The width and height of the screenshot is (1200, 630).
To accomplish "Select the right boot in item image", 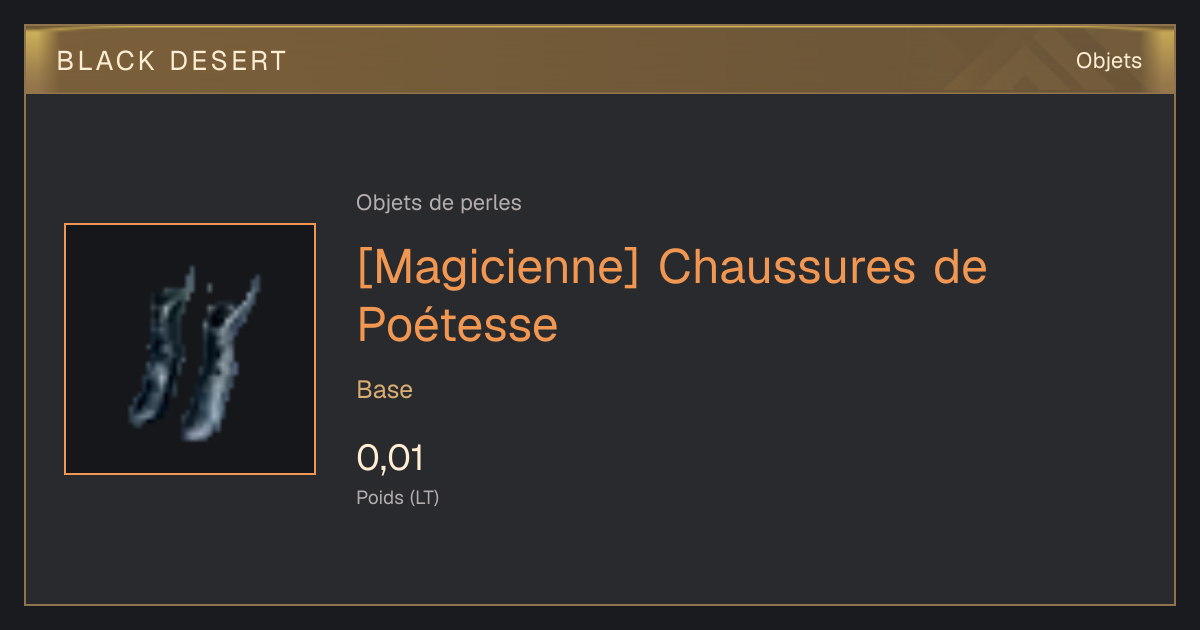I will (x=219, y=358).
